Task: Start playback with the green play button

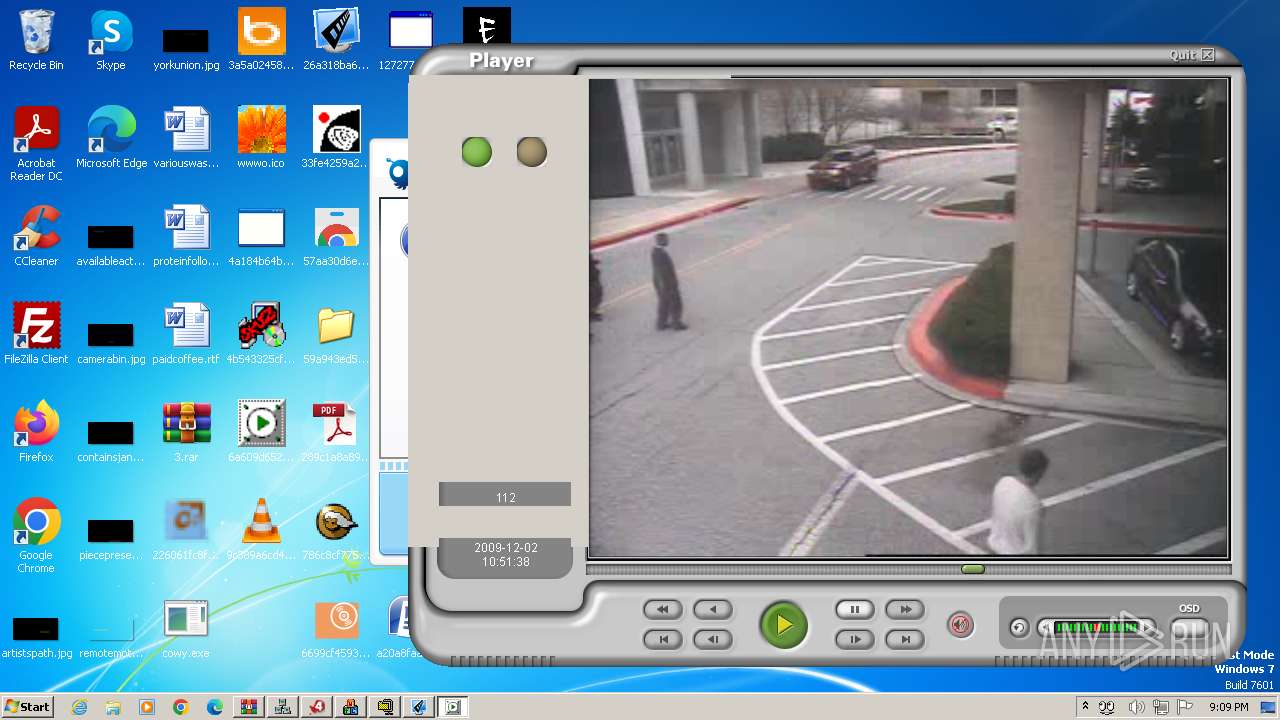Action: click(784, 624)
